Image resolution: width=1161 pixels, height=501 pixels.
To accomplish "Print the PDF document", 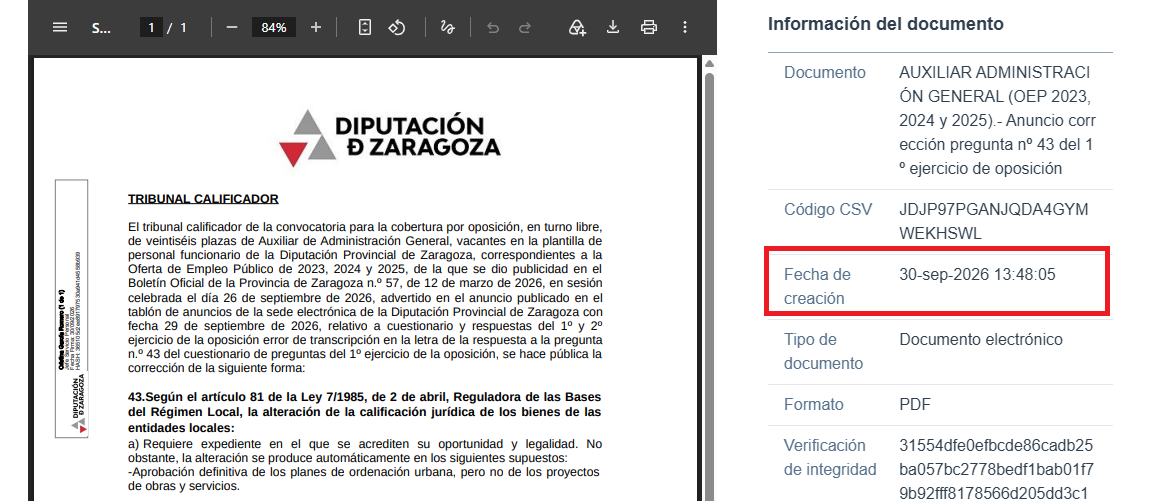I will click(x=649, y=27).
